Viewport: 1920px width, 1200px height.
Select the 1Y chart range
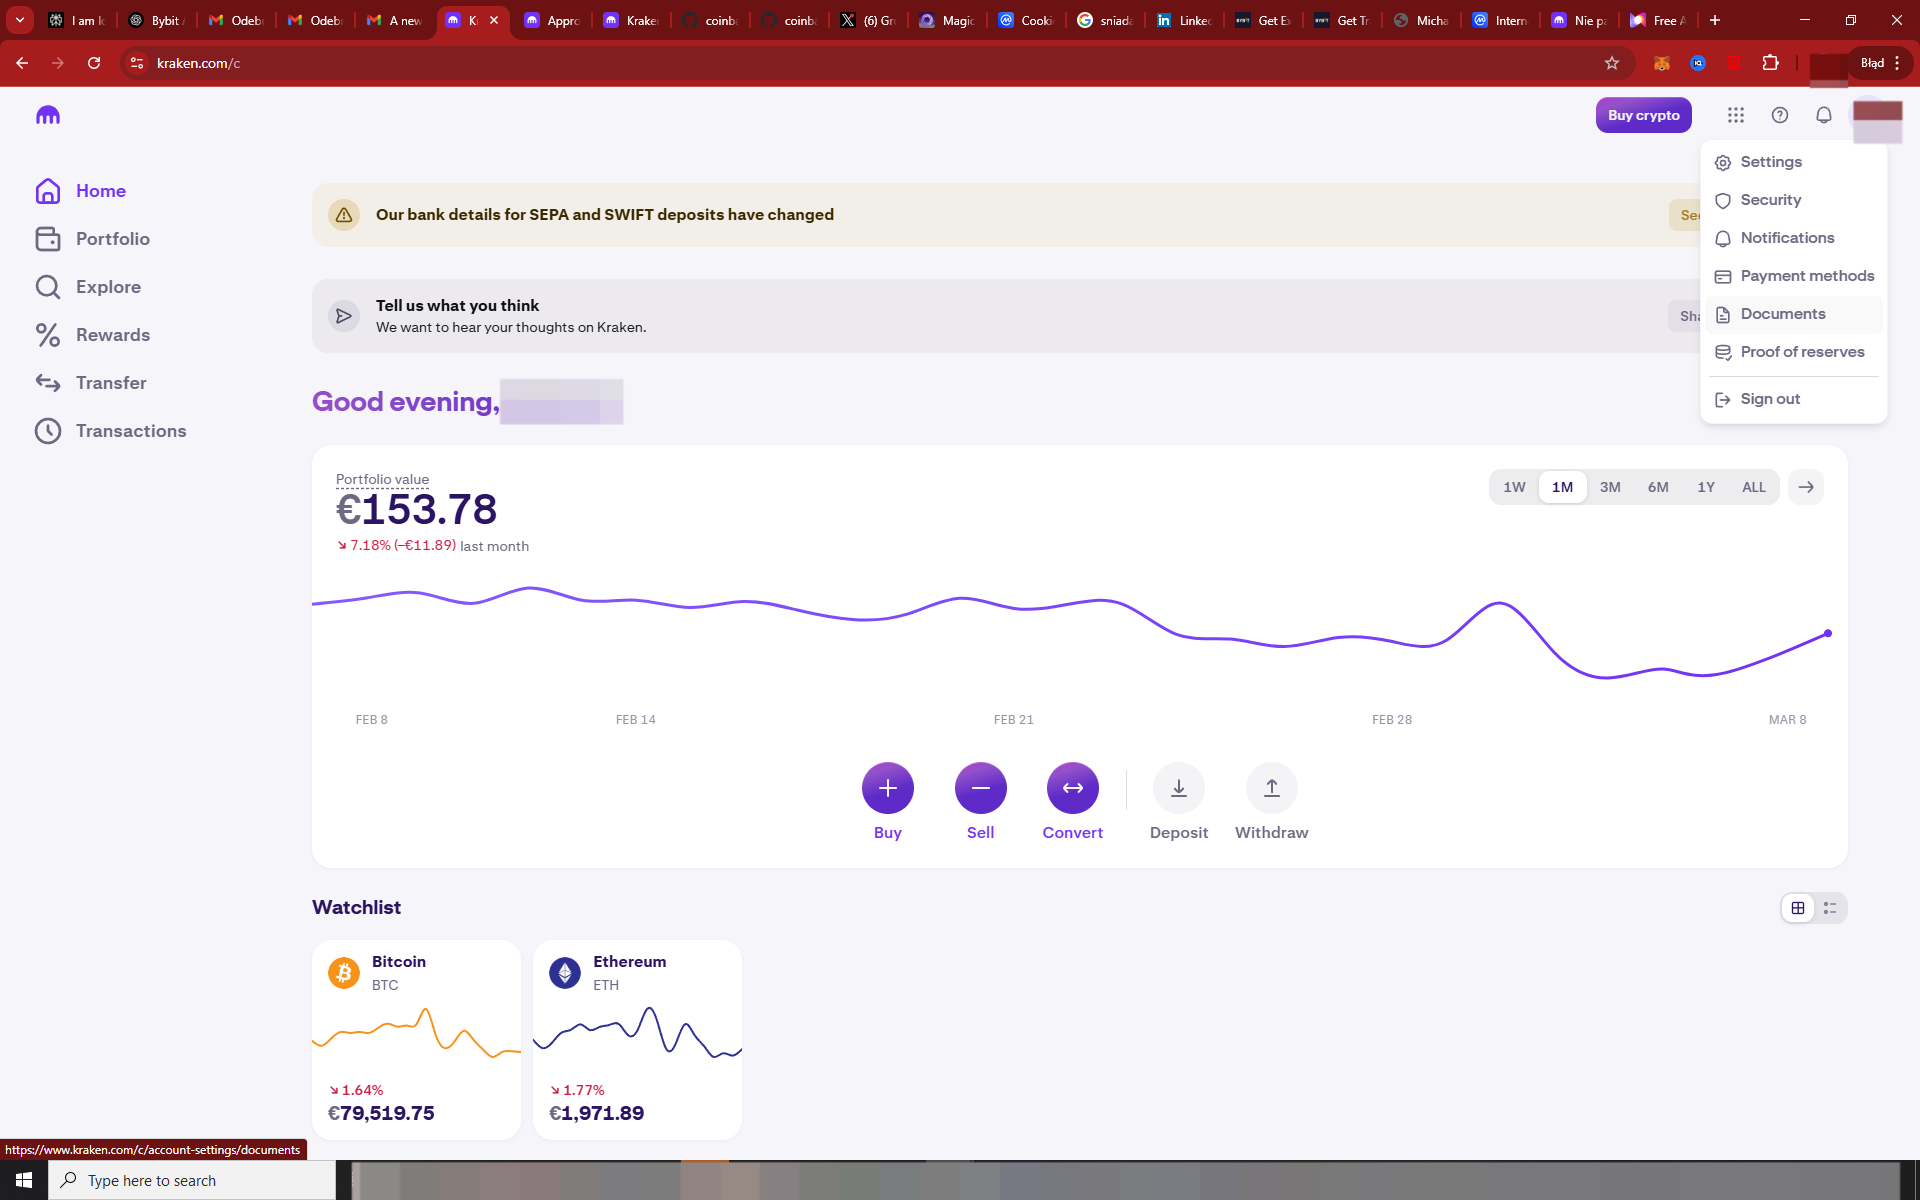(1706, 487)
